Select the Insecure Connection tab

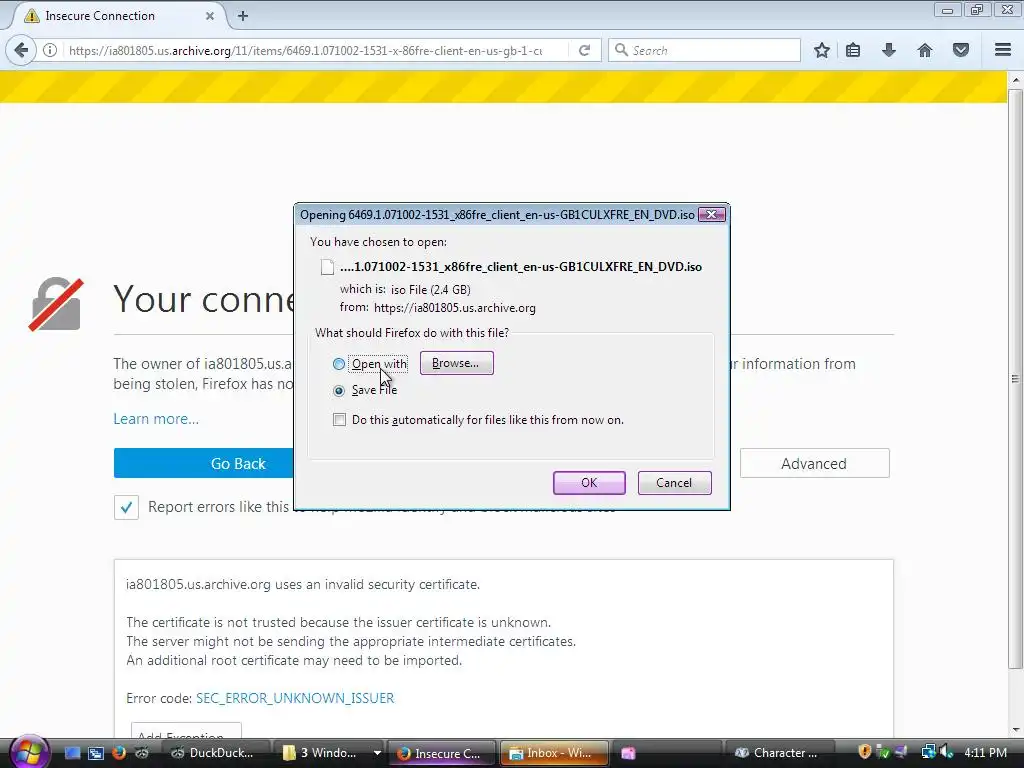point(116,16)
